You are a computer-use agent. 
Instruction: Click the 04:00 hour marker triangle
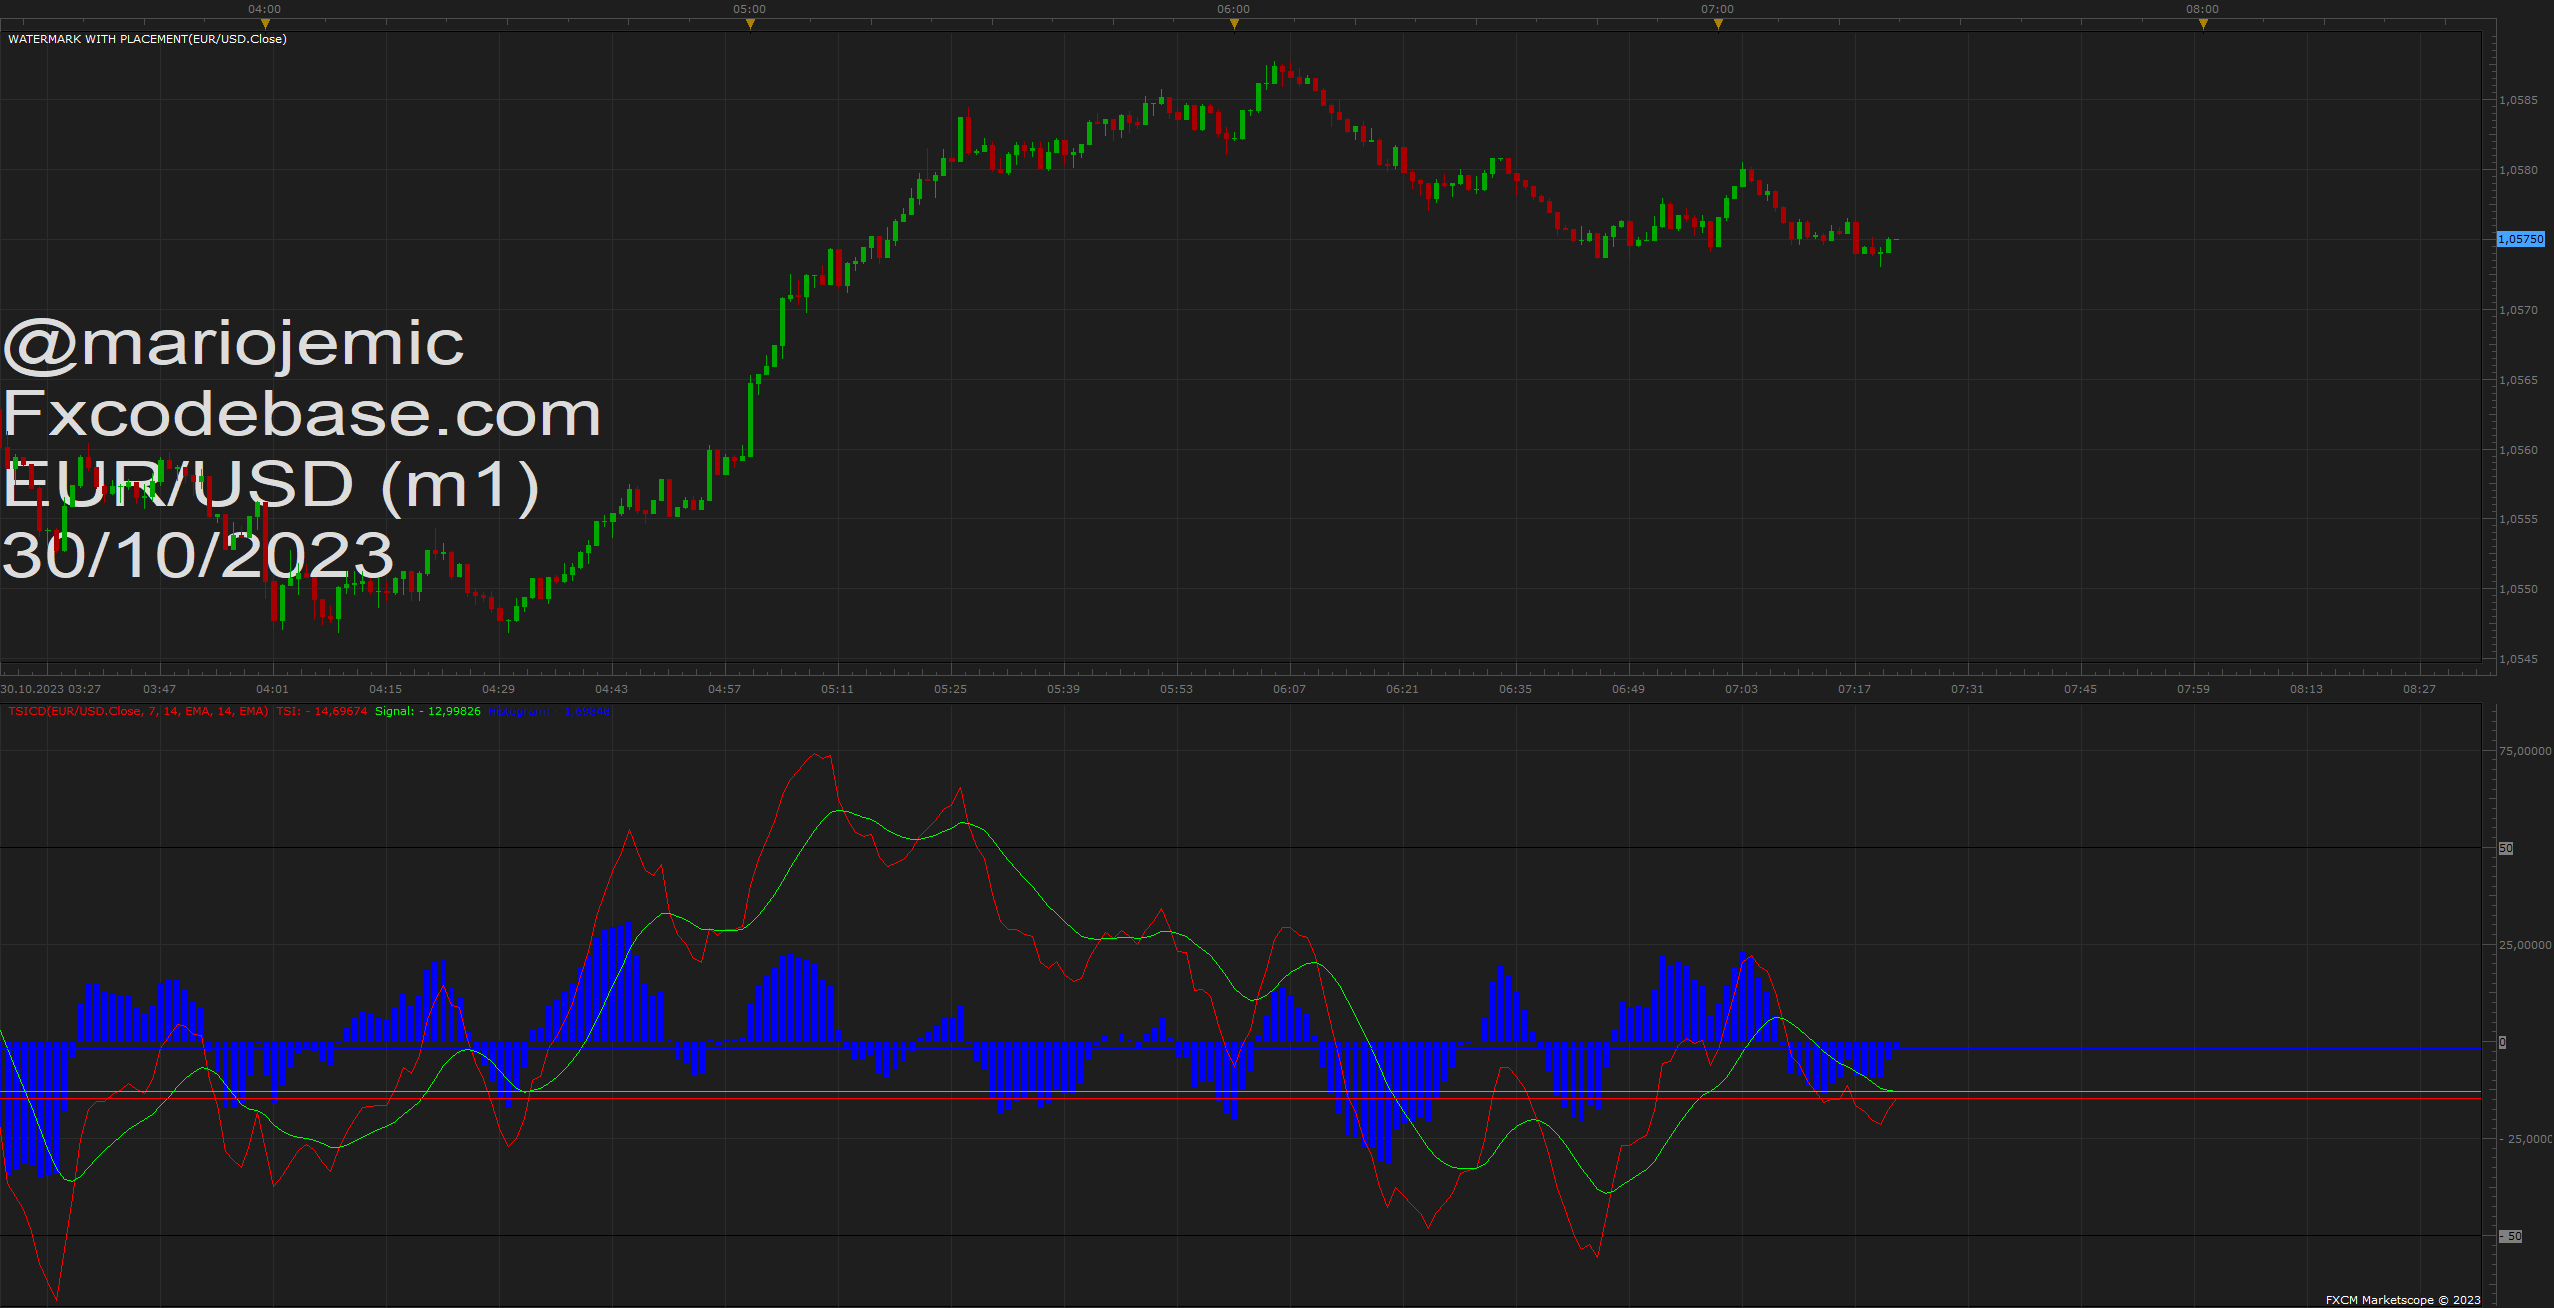[265, 25]
